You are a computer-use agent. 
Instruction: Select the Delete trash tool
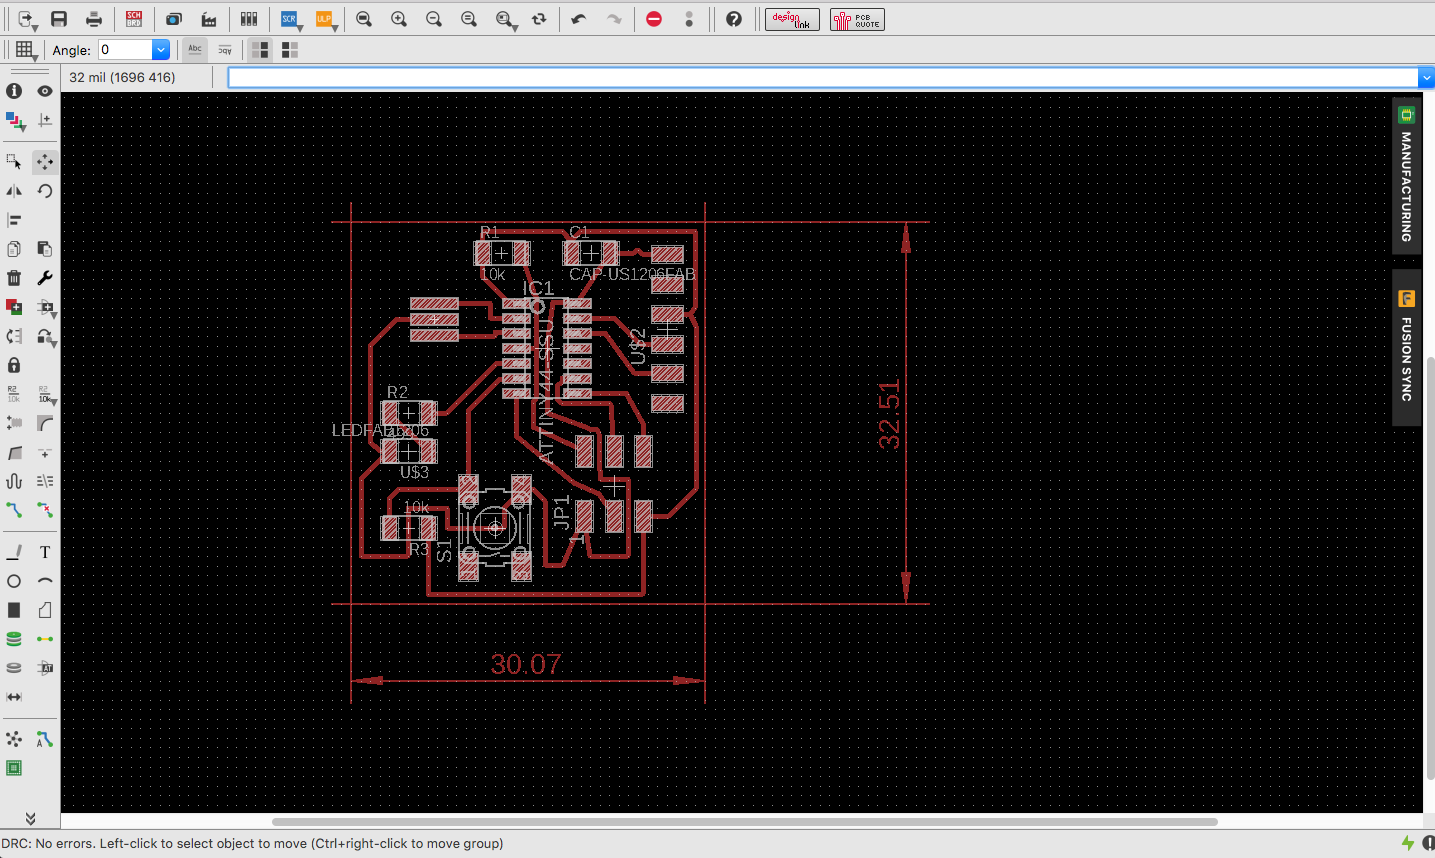(x=14, y=278)
